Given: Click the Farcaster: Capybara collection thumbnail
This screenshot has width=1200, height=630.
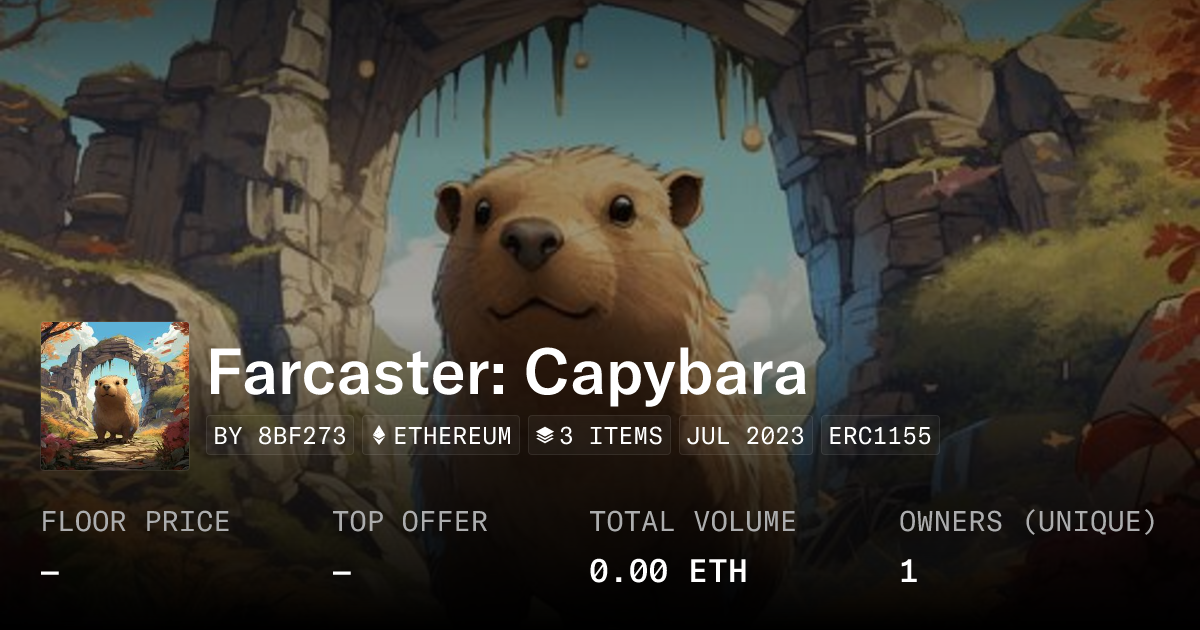Looking at the screenshot, I should (115, 396).
